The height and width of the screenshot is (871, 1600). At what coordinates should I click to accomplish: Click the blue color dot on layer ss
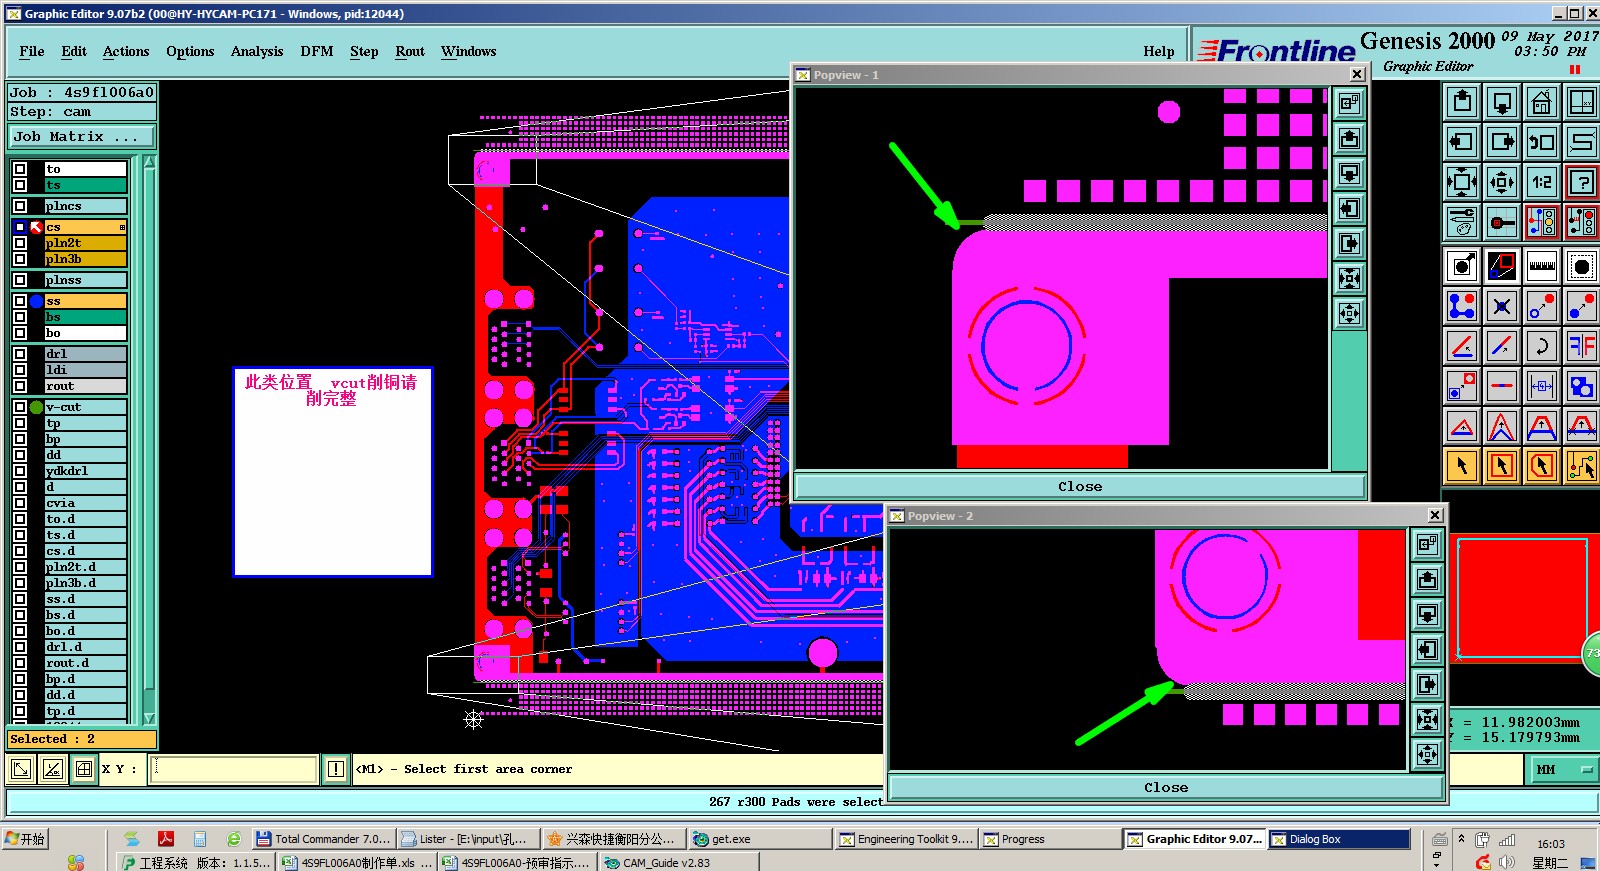coord(37,301)
